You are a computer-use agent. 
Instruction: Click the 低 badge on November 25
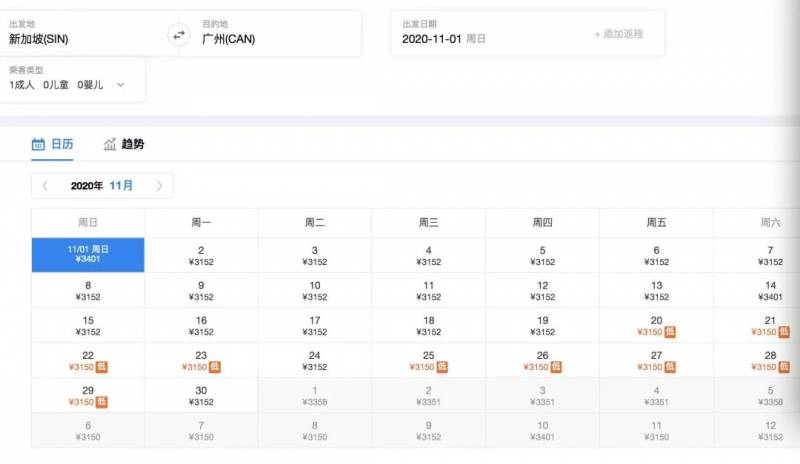click(442, 367)
